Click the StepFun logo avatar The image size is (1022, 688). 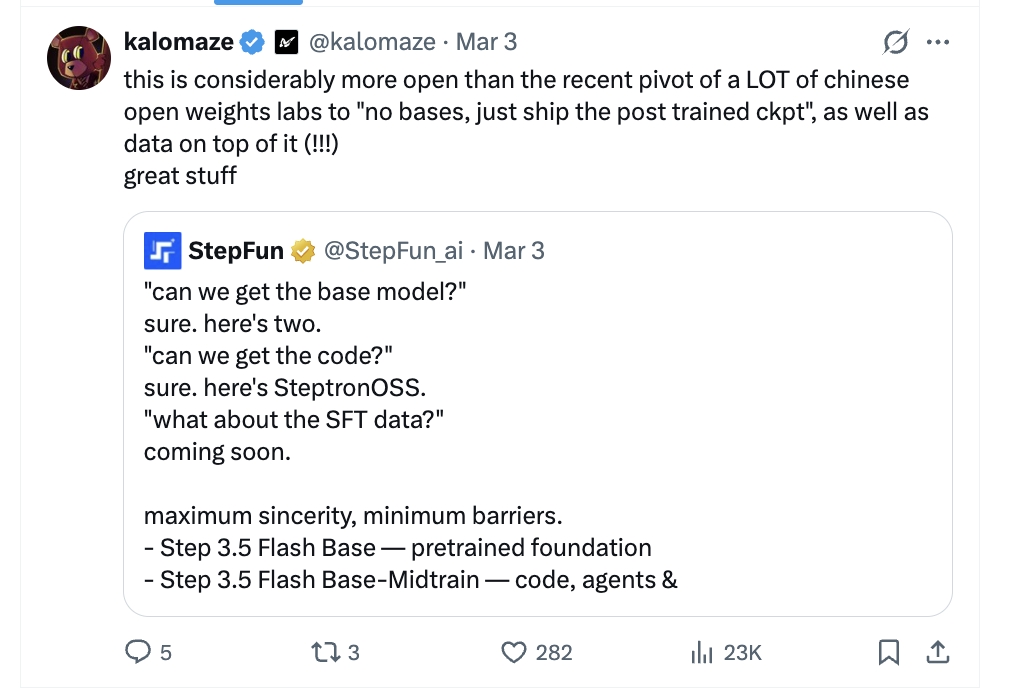click(162, 250)
